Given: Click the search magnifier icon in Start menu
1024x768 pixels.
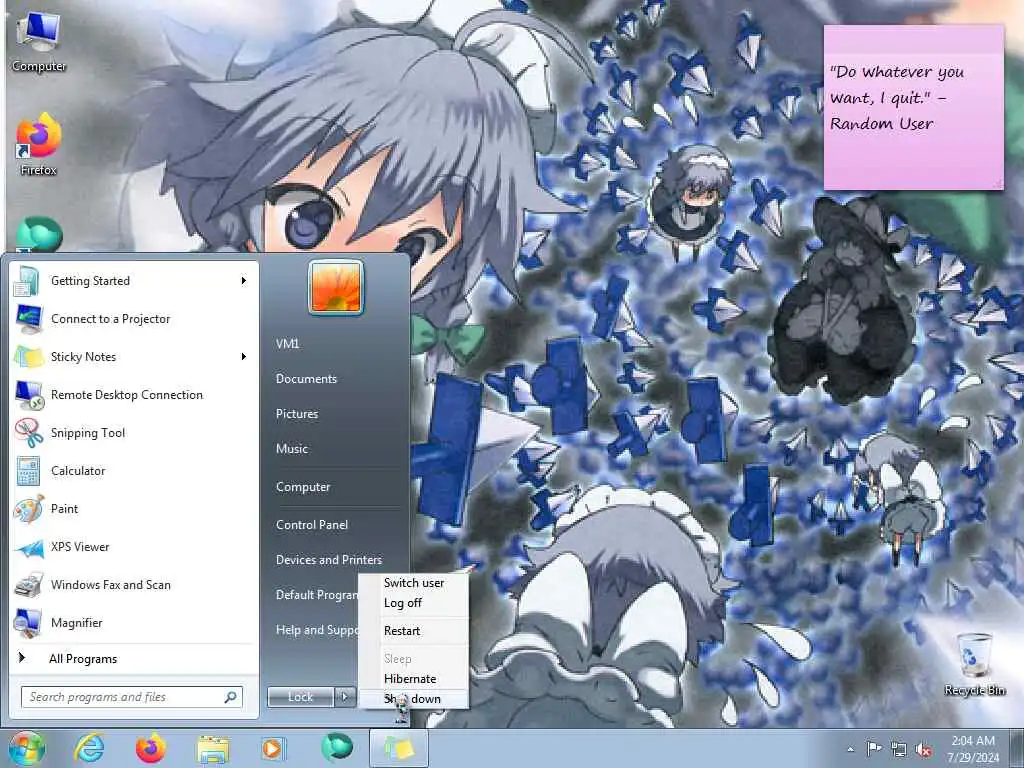Looking at the screenshot, I should [x=231, y=697].
